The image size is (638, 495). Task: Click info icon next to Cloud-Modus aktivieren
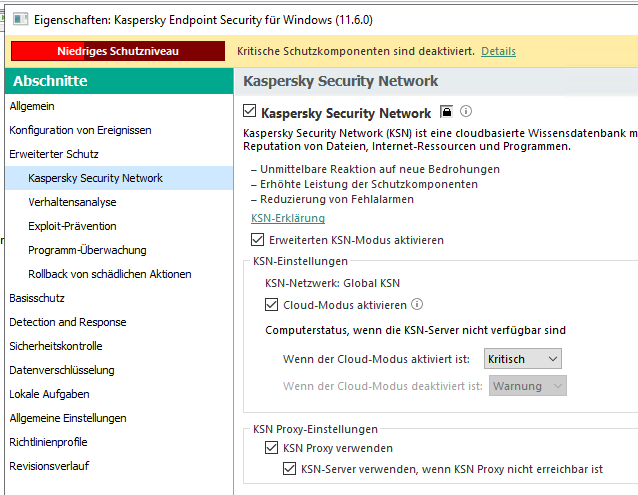[x=417, y=305]
